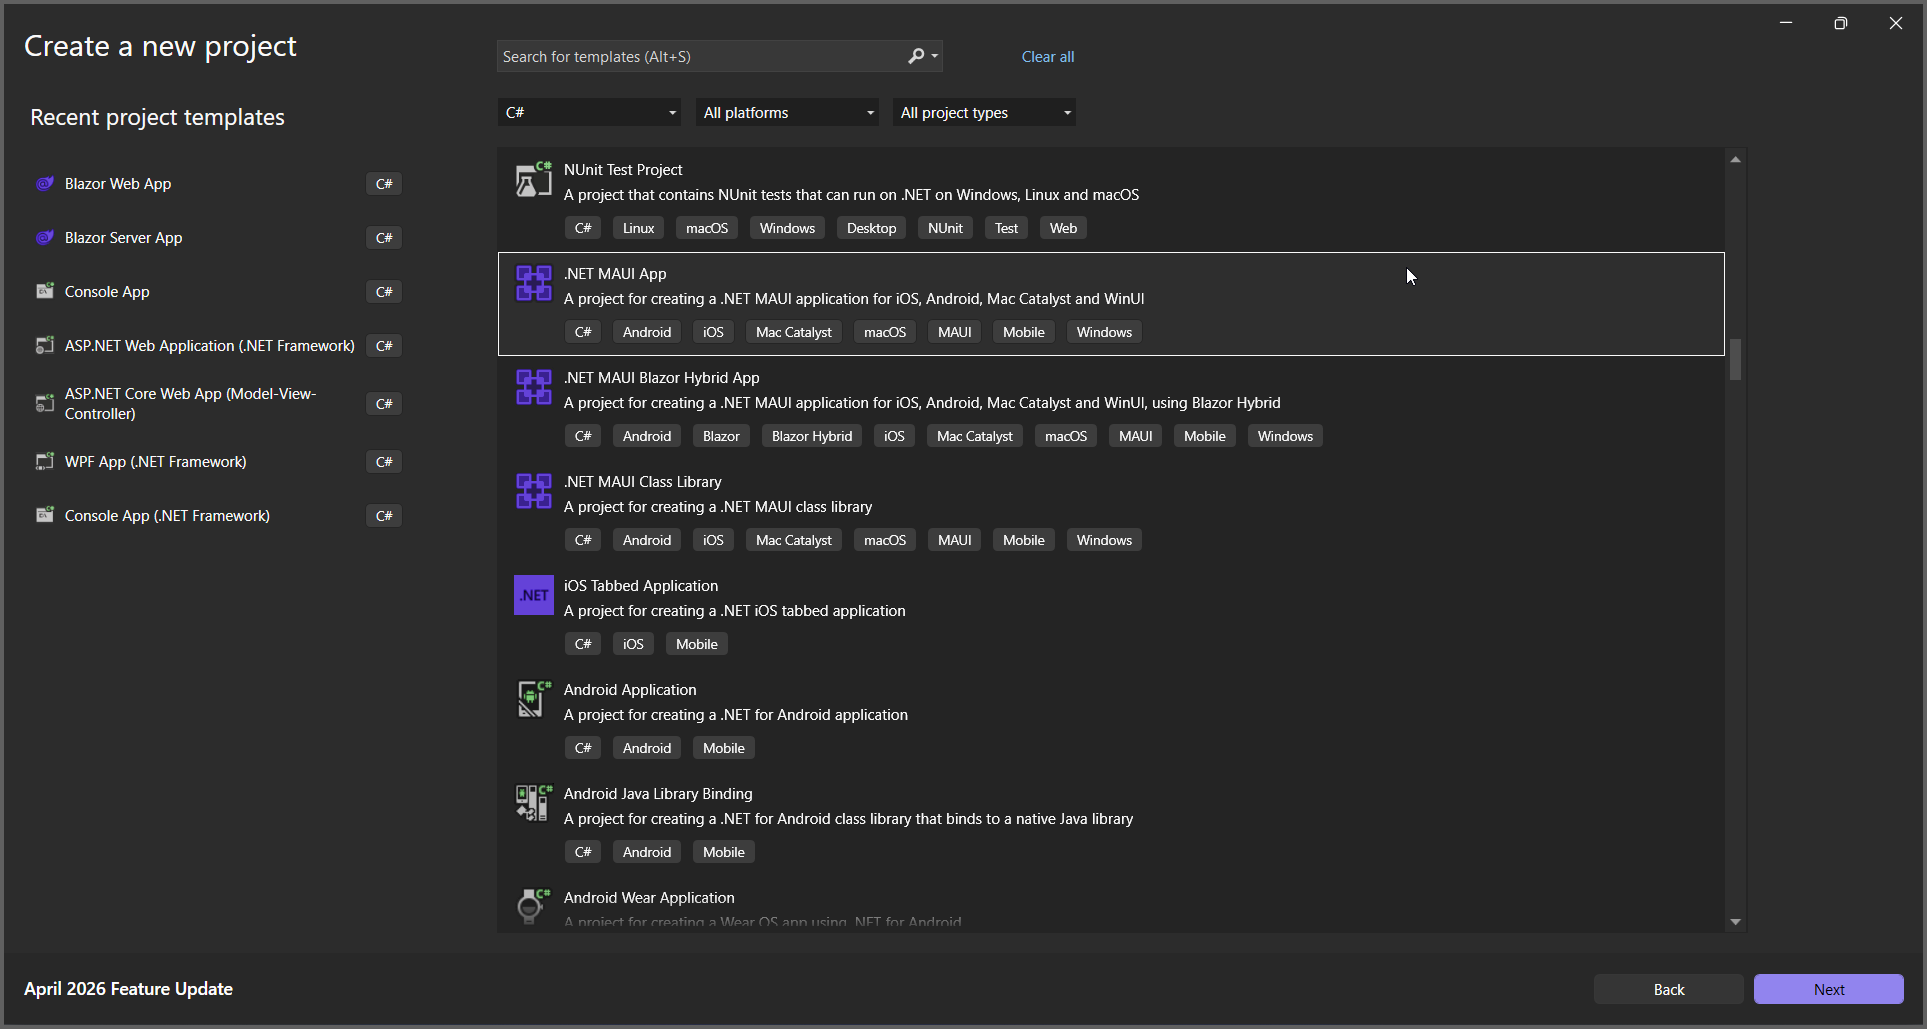Click the Blazor Hybrid tag
Viewport: 1927px width, 1029px height.
pyautogui.click(x=812, y=436)
